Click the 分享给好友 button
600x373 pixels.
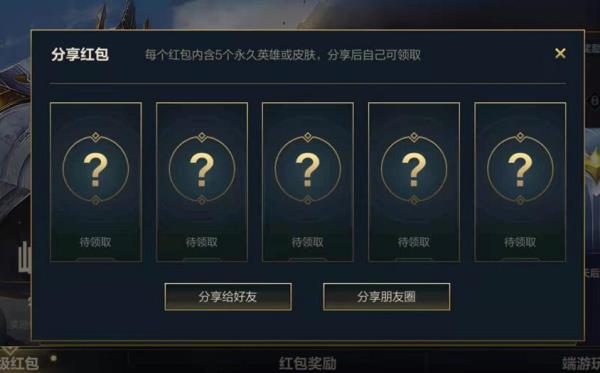(228, 297)
